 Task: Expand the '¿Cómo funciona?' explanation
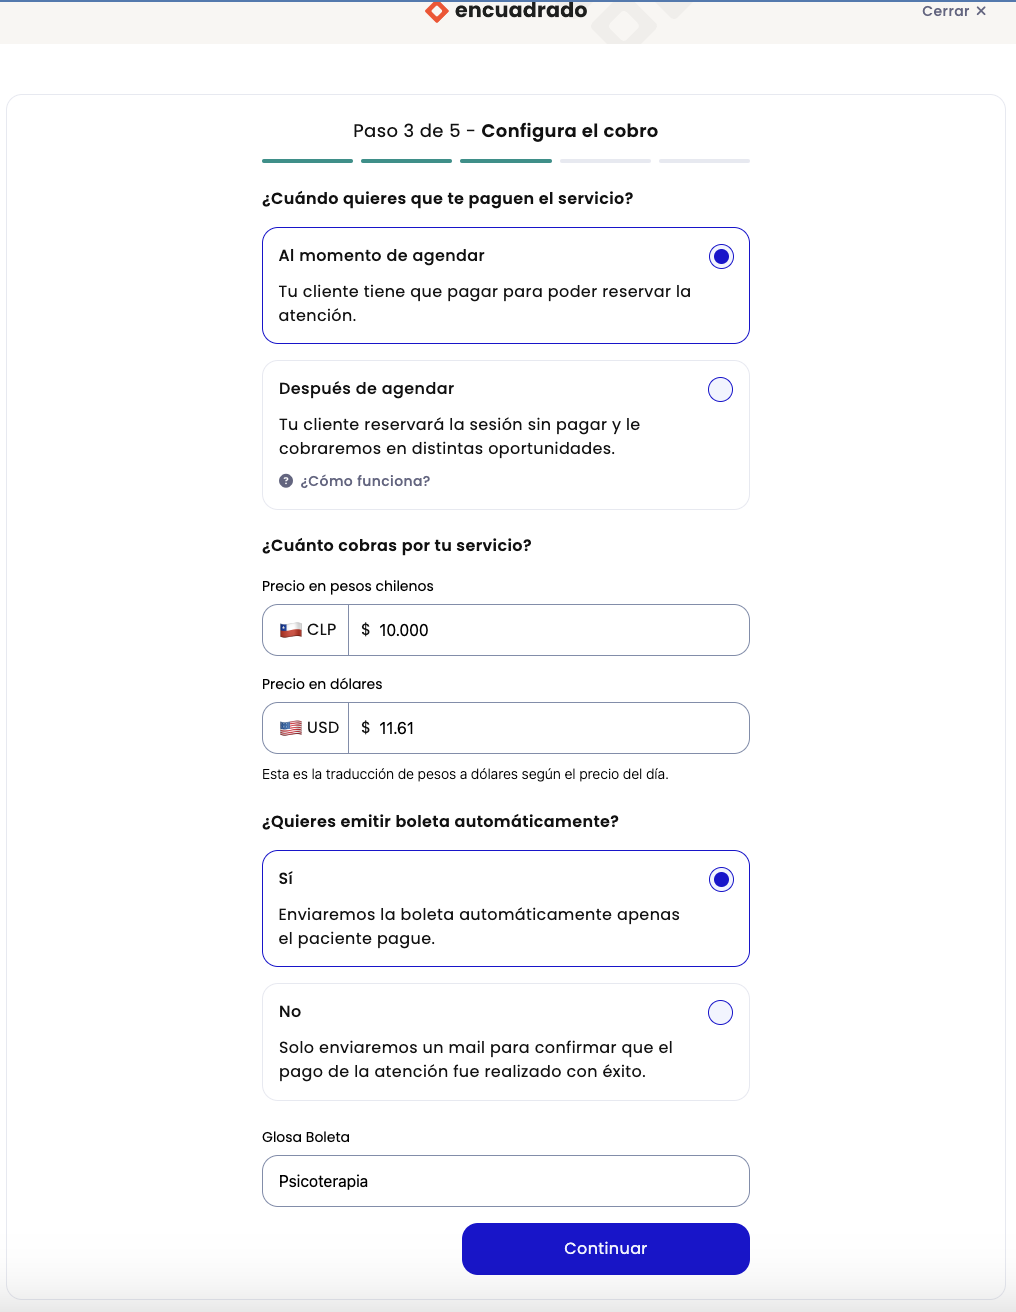365,481
